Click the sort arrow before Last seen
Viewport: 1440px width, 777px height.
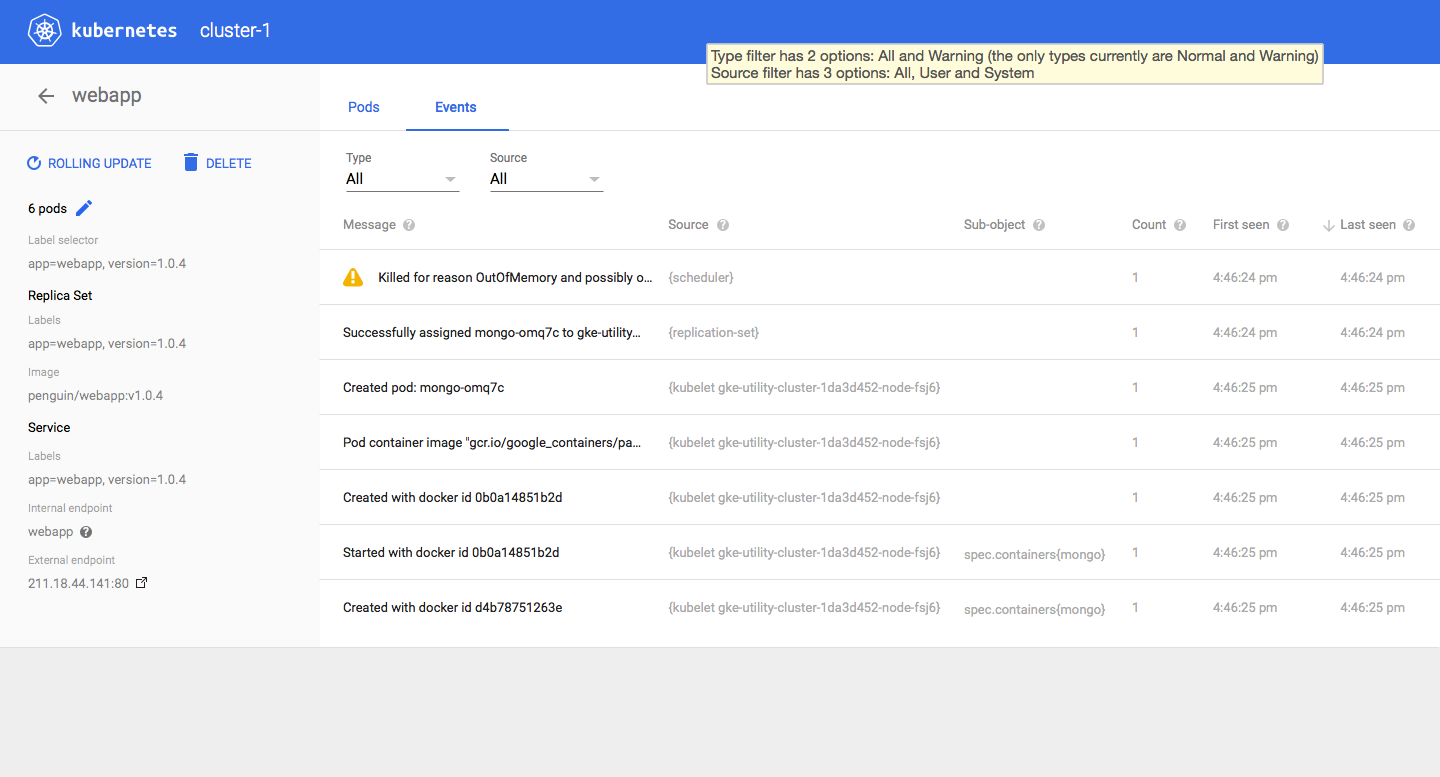point(1329,225)
